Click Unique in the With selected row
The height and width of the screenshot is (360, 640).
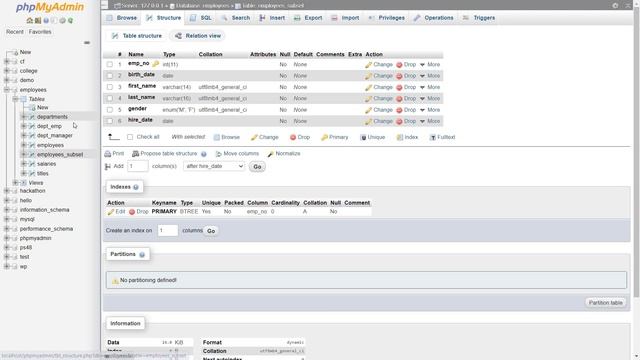point(373,137)
